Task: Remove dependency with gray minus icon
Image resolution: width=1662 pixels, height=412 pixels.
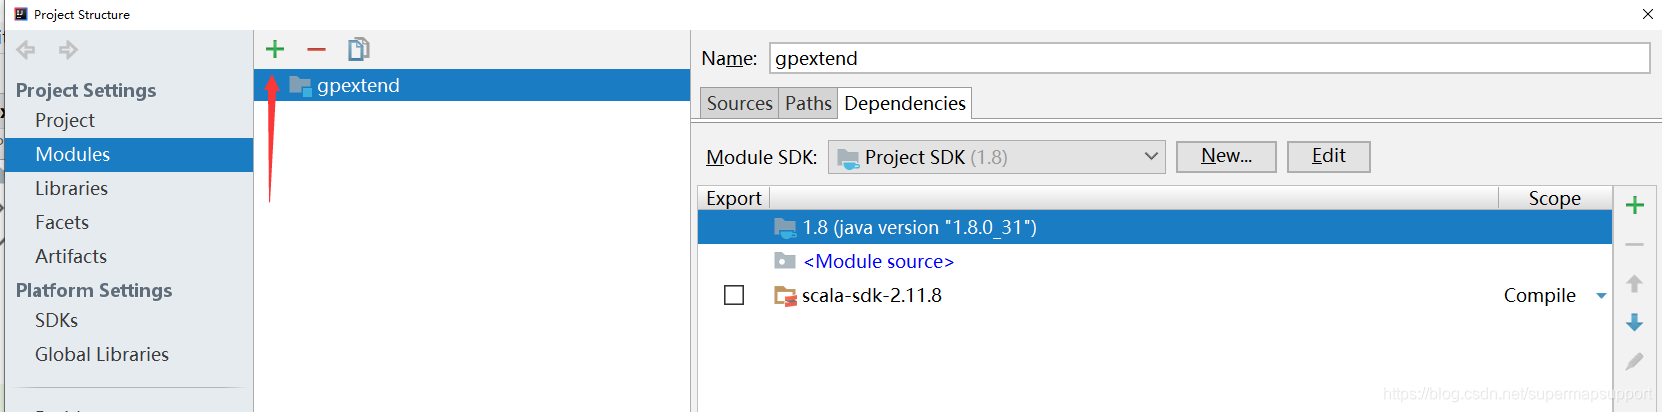Action: [1635, 244]
